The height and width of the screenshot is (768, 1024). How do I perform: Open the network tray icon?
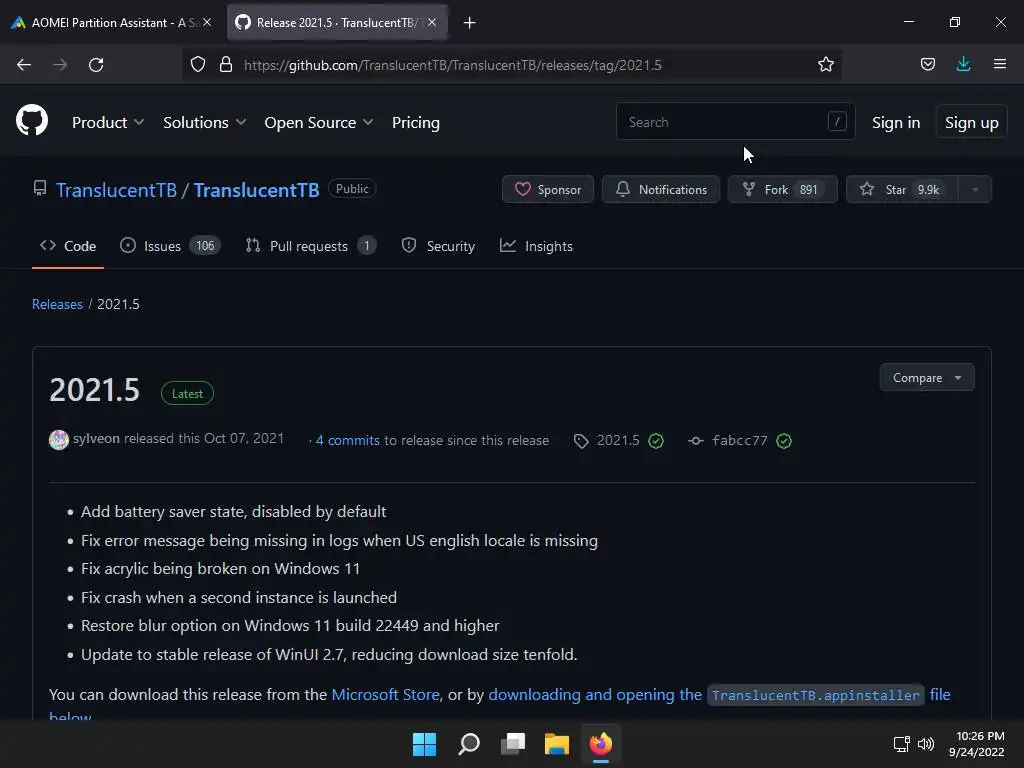click(902, 744)
